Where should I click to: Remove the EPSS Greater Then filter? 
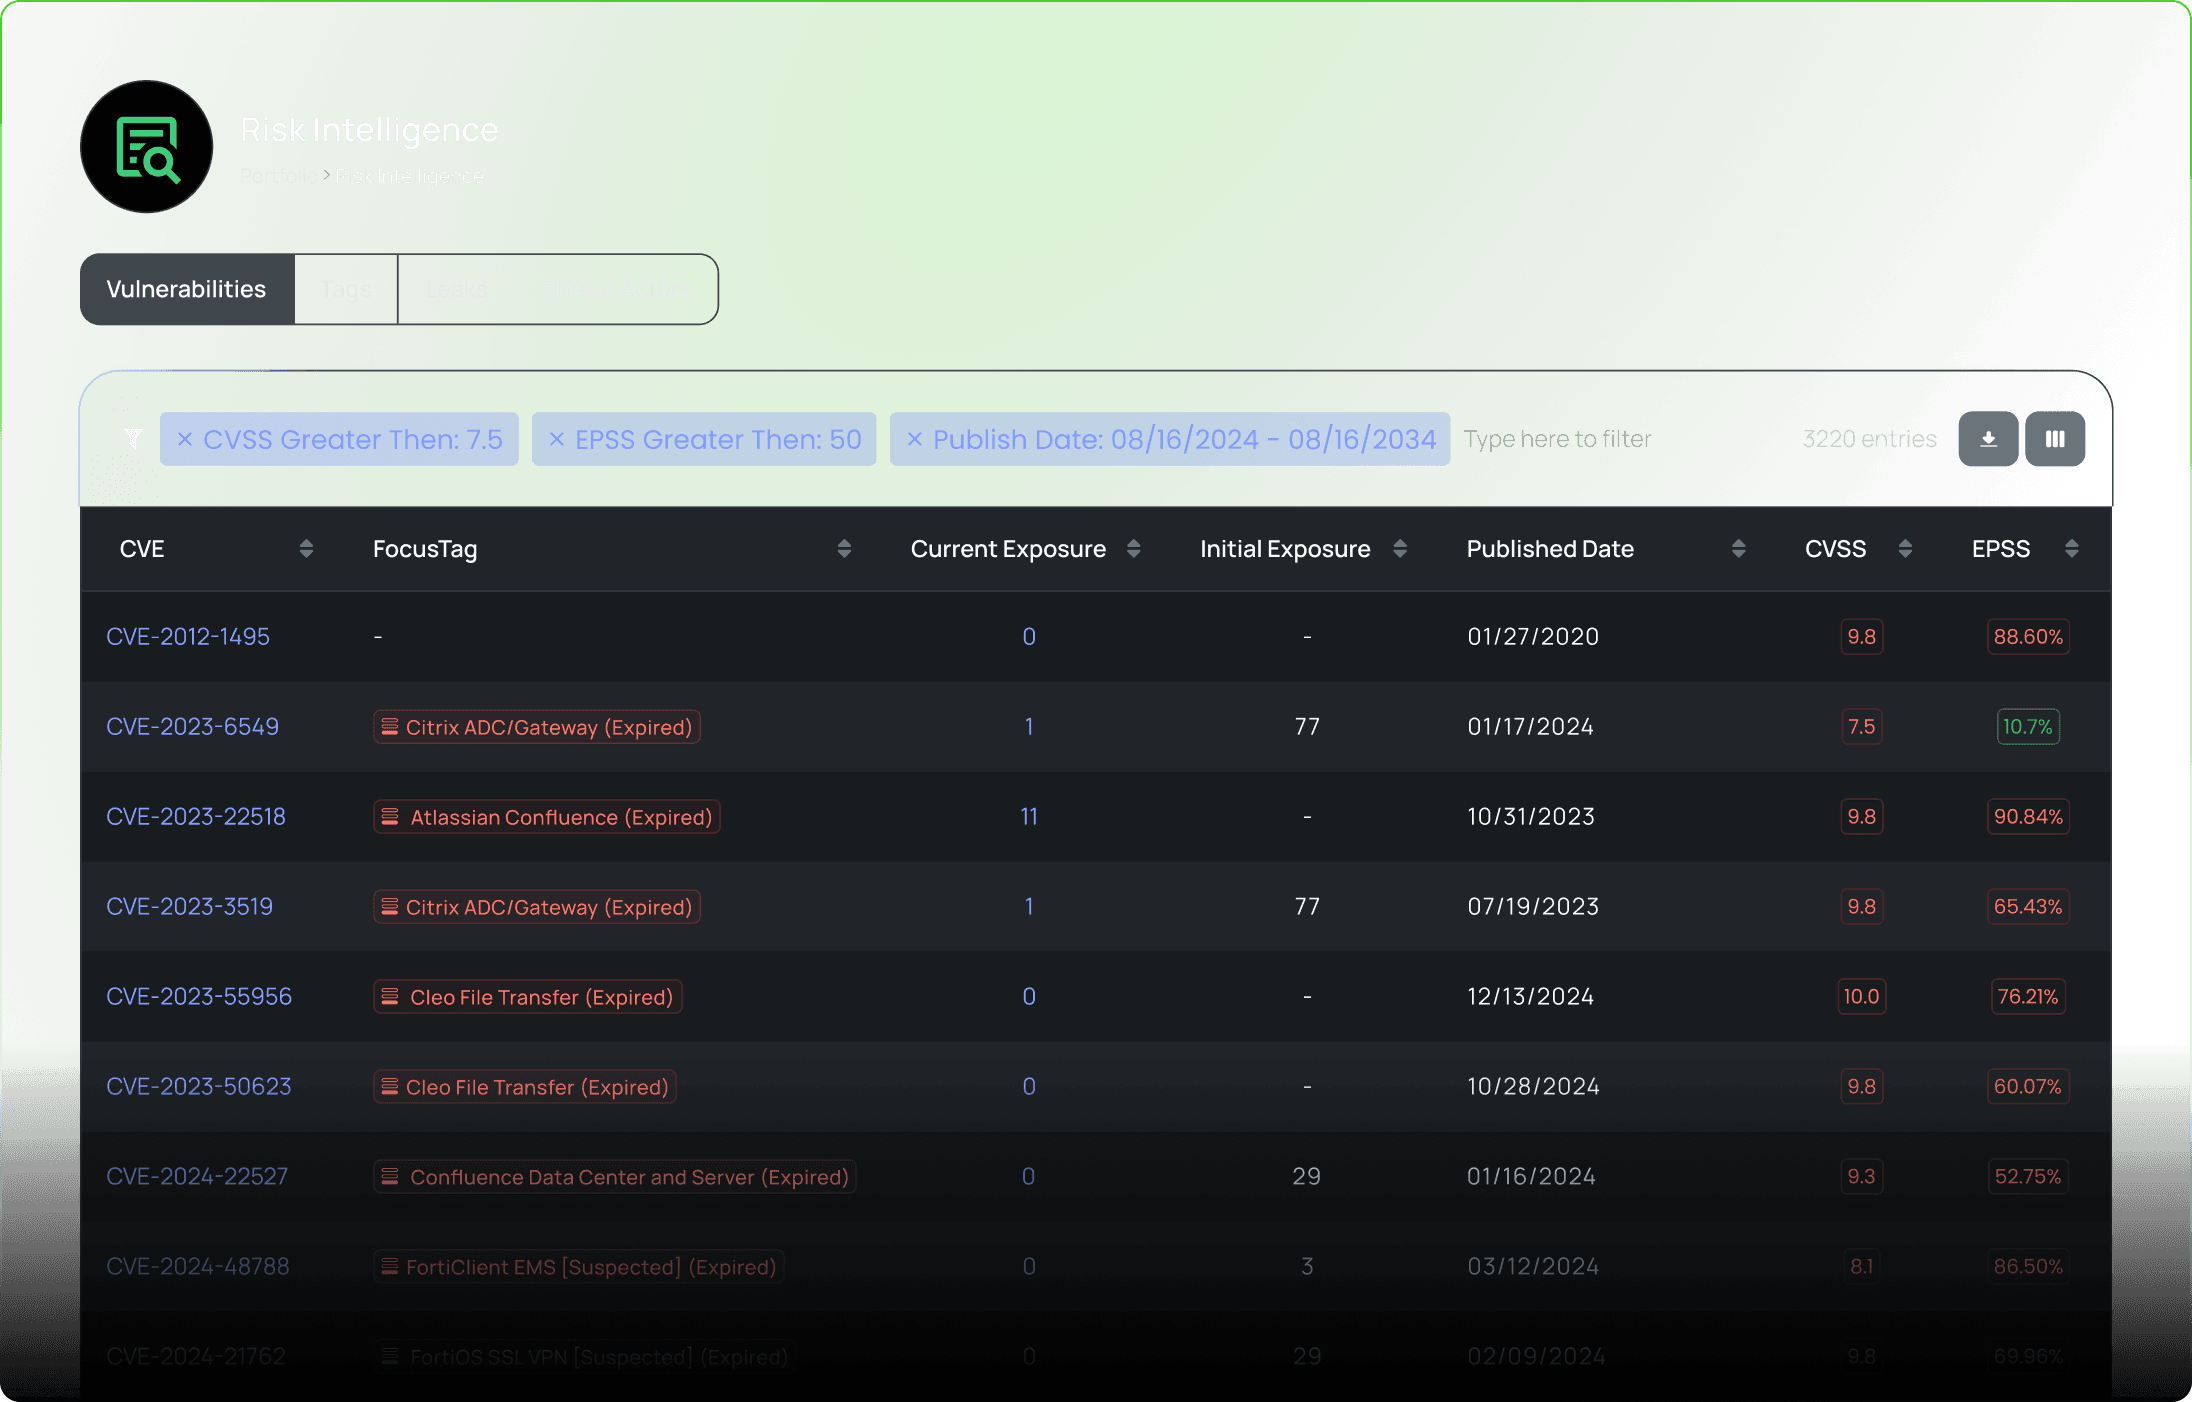pyautogui.click(x=557, y=439)
